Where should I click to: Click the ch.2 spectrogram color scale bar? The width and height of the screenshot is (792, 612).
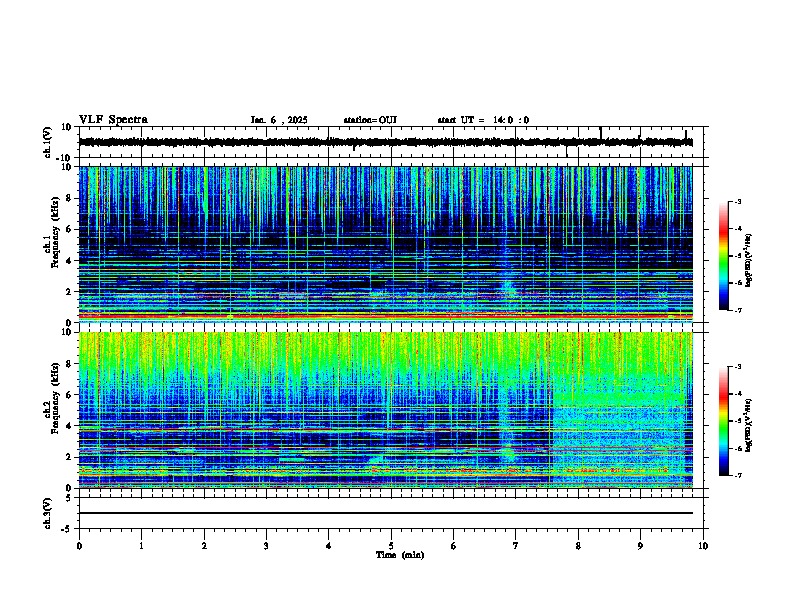click(723, 421)
